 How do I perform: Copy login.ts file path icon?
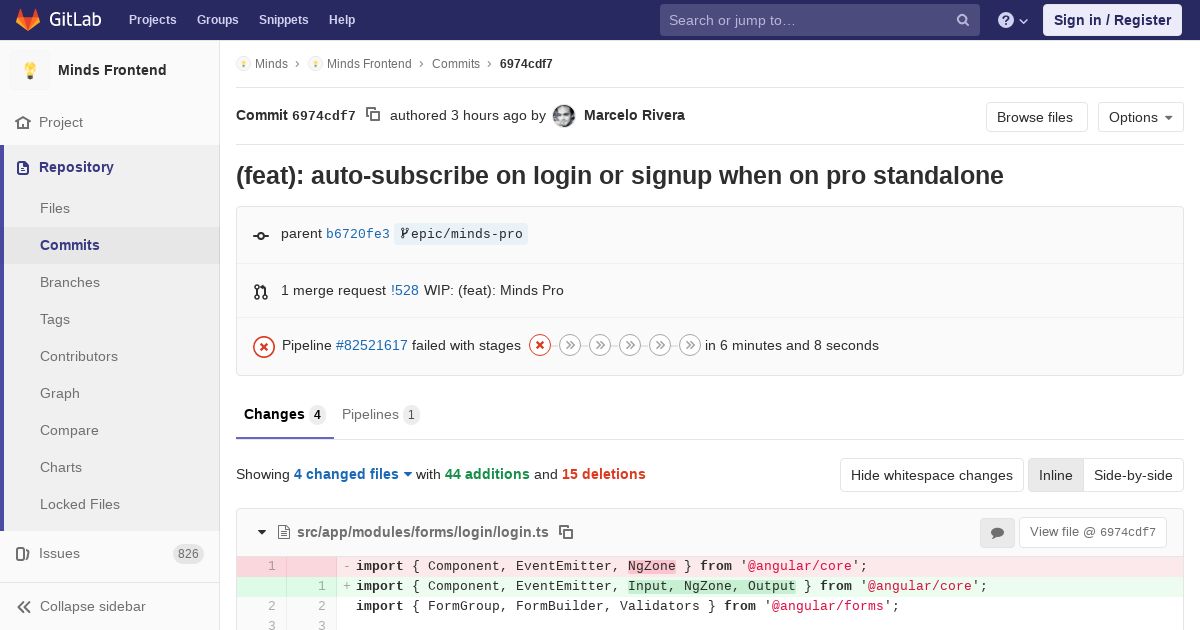[566, 532]
